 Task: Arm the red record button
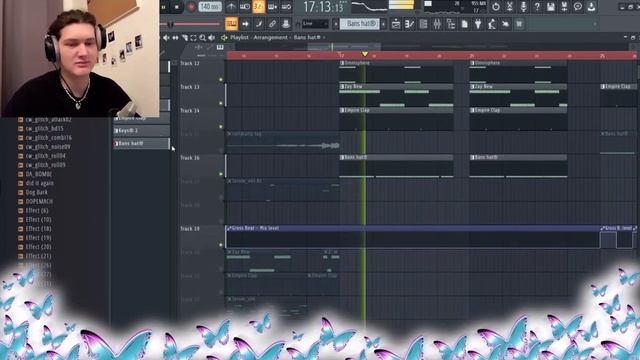coord(191,7)
